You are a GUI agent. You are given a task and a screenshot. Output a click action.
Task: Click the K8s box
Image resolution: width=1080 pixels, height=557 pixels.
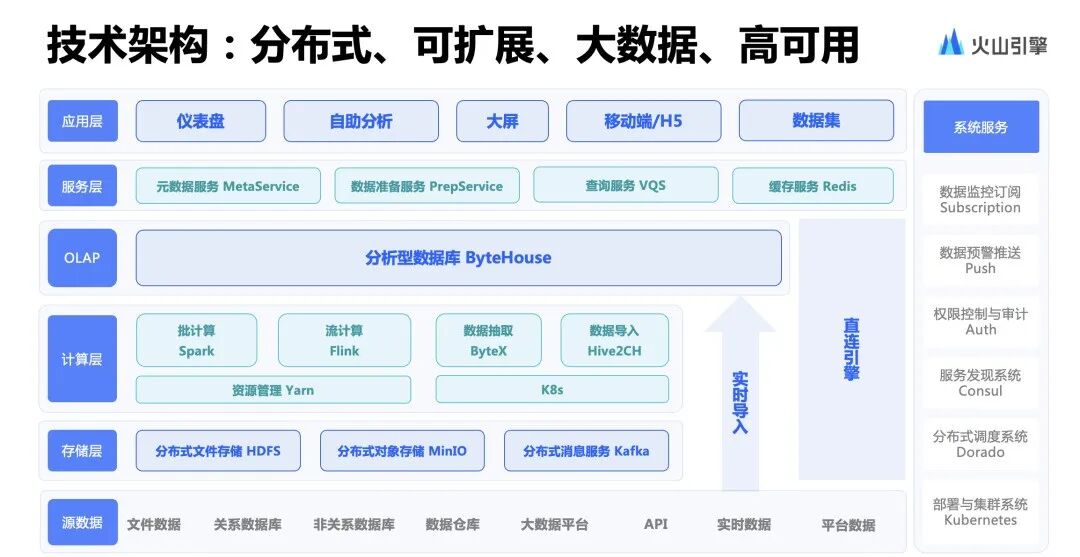click(552, 389)
